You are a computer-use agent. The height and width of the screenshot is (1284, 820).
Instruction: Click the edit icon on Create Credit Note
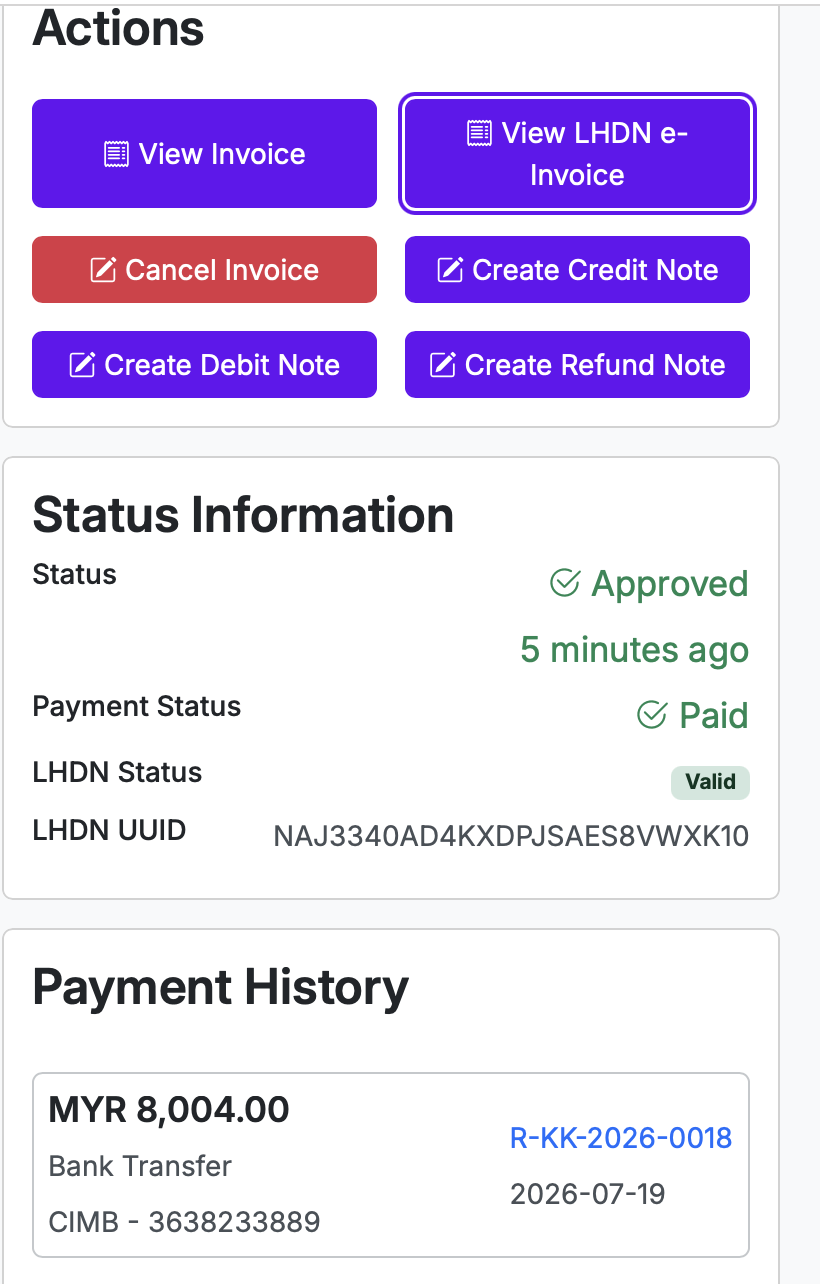pyautogui.click(x=450, y=270)
